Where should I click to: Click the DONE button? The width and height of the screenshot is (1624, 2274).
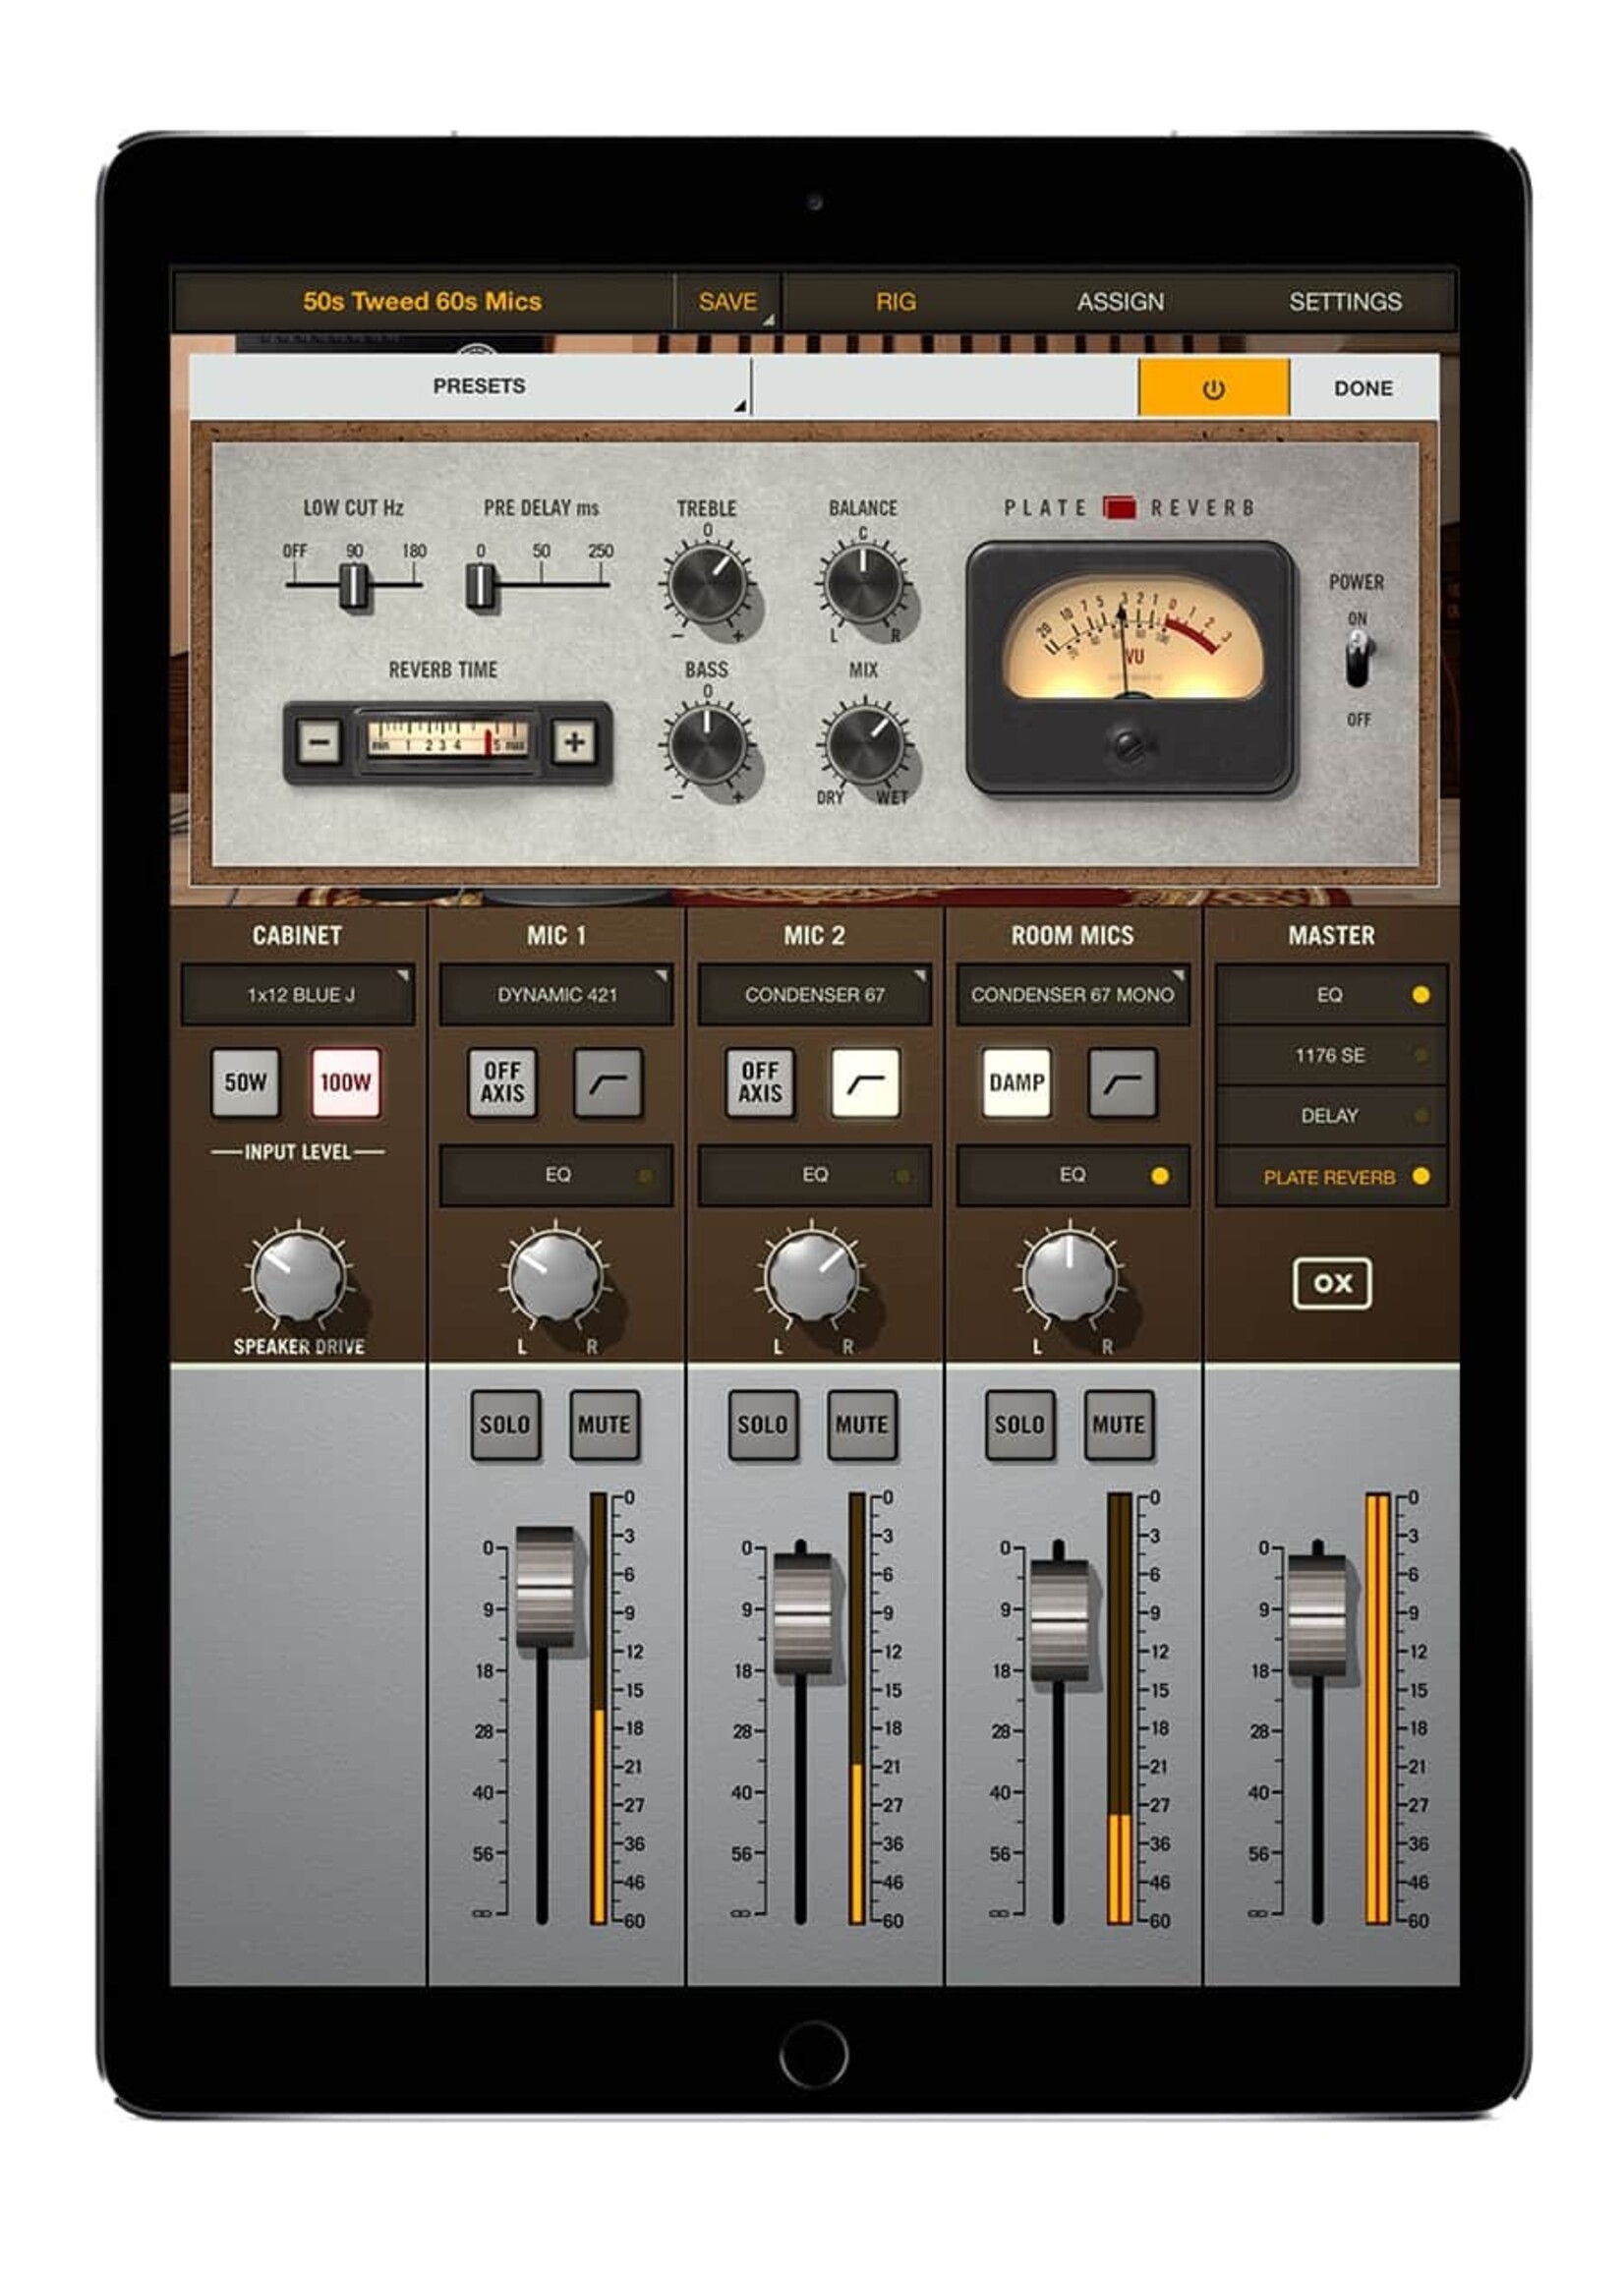click(1363, 388)
